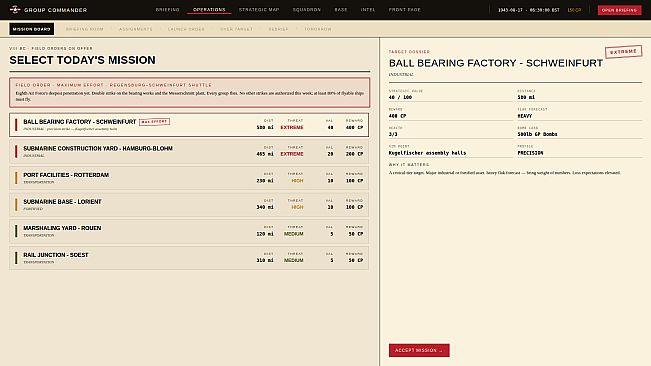
Task: Open the Strategic Map tab
Action: point(259,10)
